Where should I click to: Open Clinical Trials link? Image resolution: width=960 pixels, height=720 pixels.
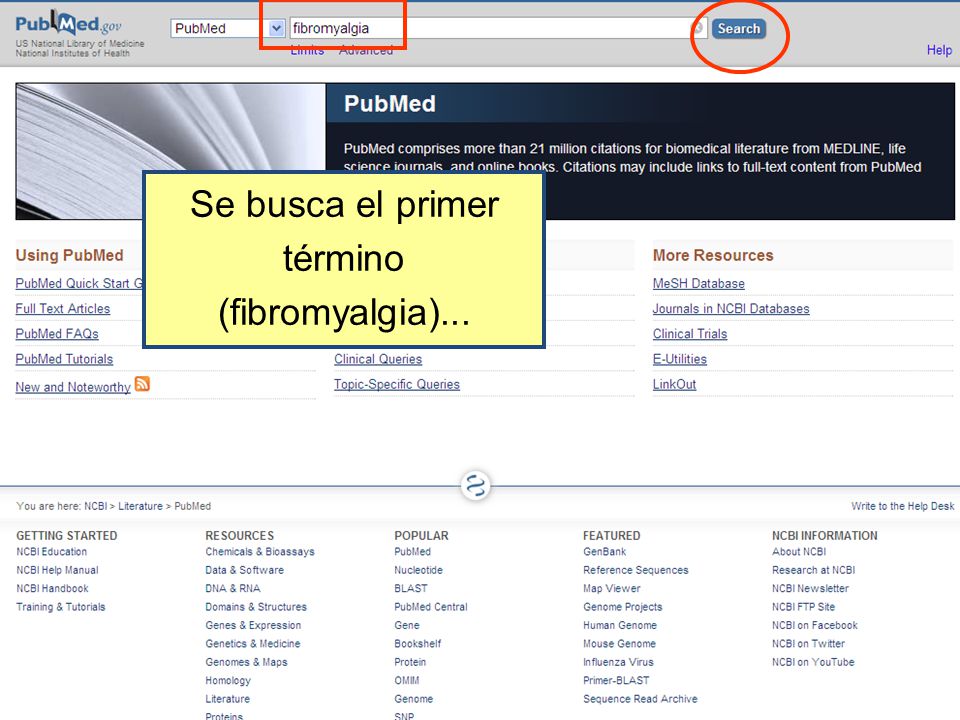click(690, 334)
